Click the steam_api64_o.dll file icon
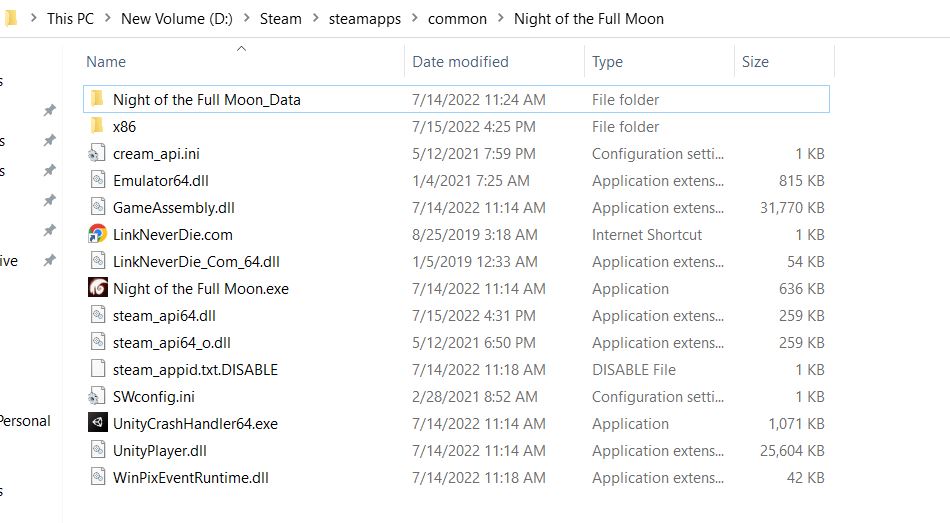Image resolution: width=950 pixels, height=523 pixels. click(97, 342)
